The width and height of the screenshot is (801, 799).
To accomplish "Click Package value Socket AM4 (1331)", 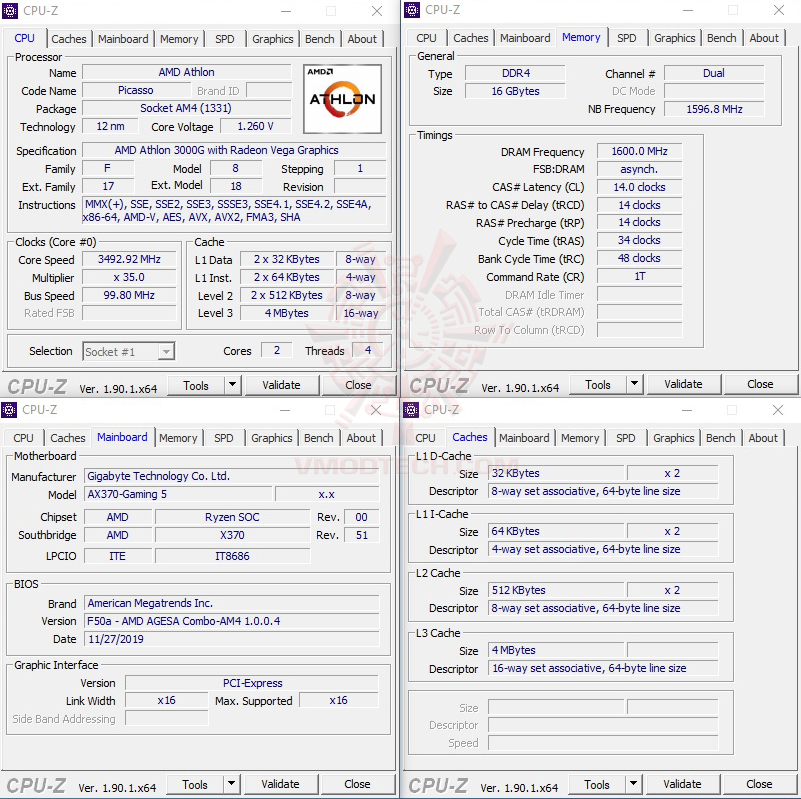I will pos(186,108).
